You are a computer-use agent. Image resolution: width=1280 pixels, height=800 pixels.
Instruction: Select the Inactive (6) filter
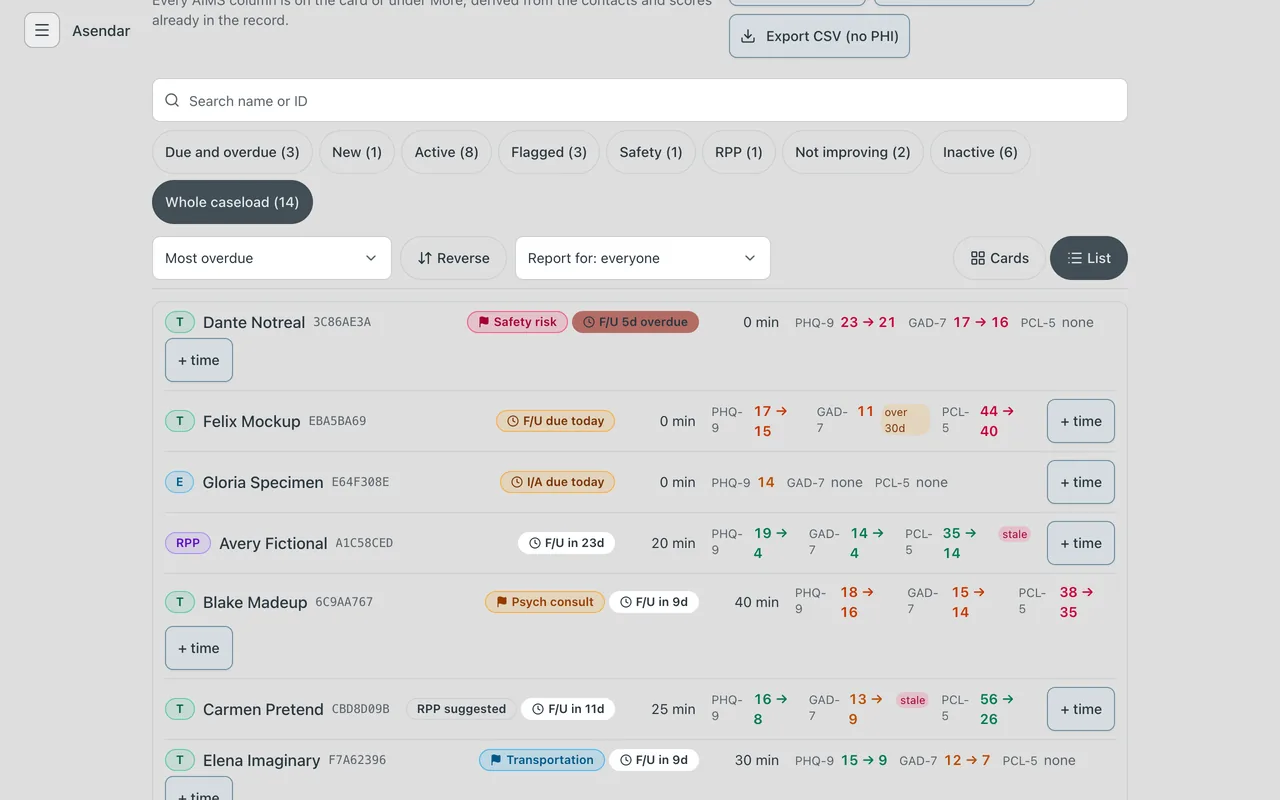tap(980, 152)
